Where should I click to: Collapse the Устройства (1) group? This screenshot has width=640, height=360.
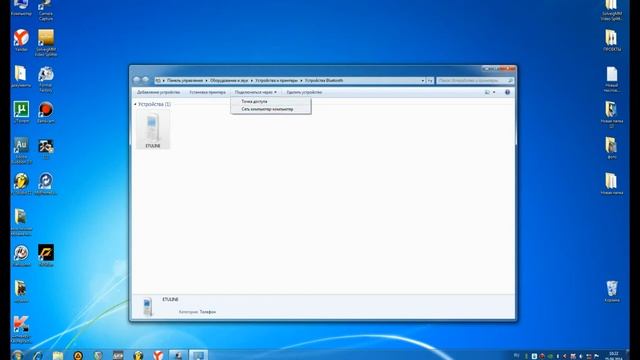pos(135,104)
